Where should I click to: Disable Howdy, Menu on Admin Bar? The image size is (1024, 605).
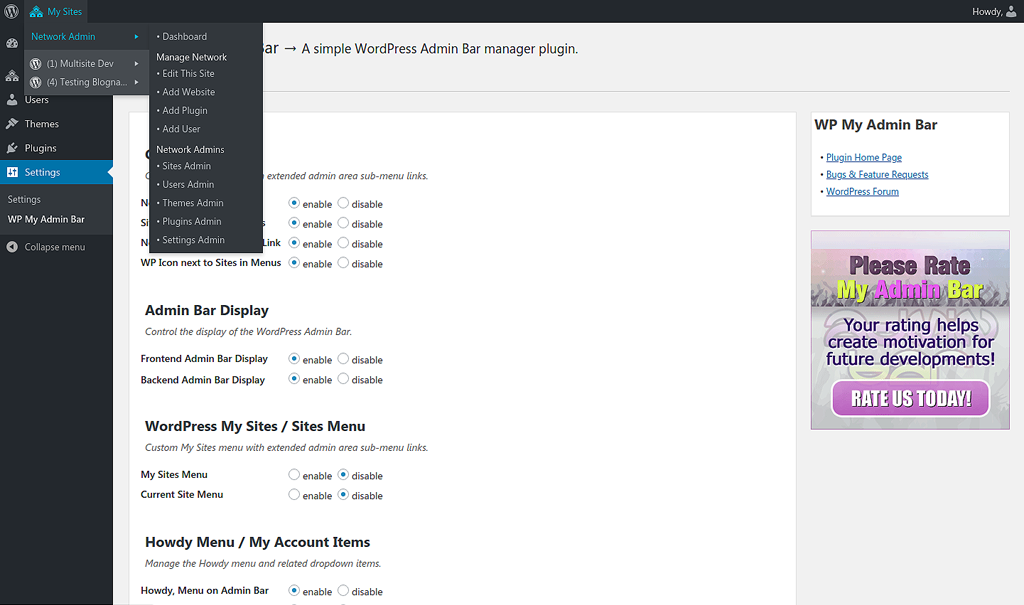(x=343, y=591)
